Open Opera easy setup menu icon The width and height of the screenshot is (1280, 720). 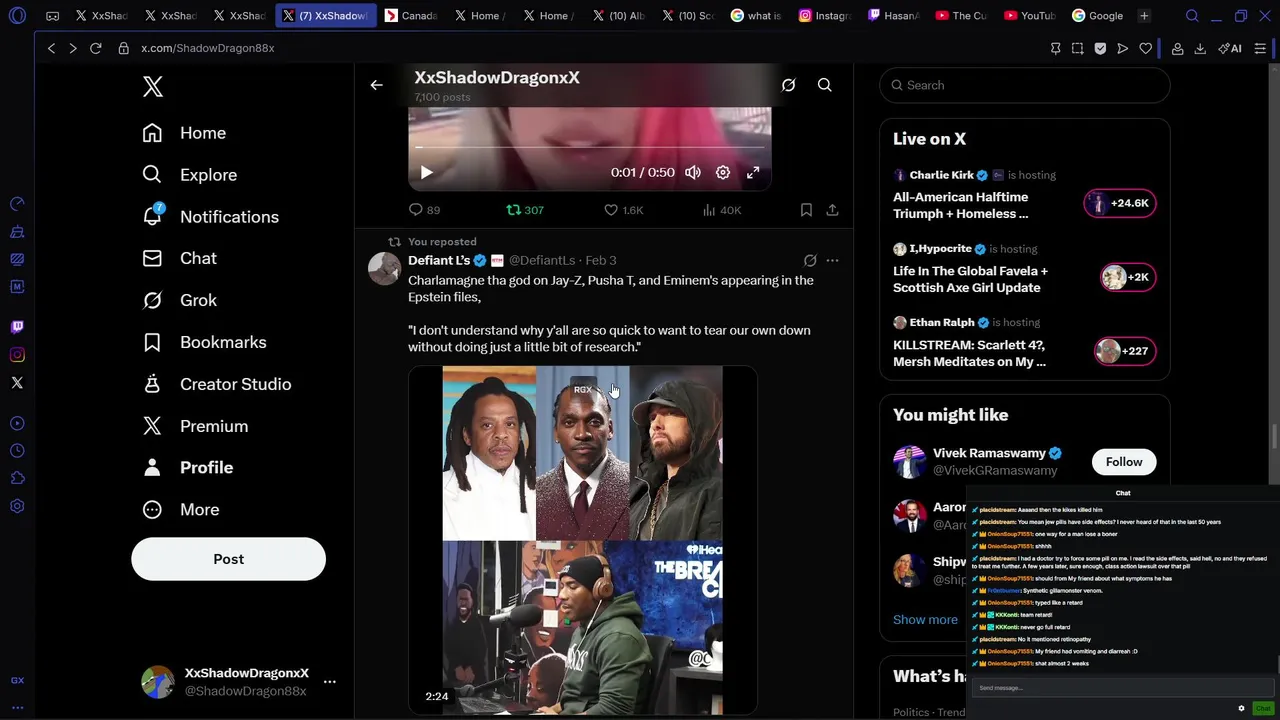click(x=1261, y=48)
